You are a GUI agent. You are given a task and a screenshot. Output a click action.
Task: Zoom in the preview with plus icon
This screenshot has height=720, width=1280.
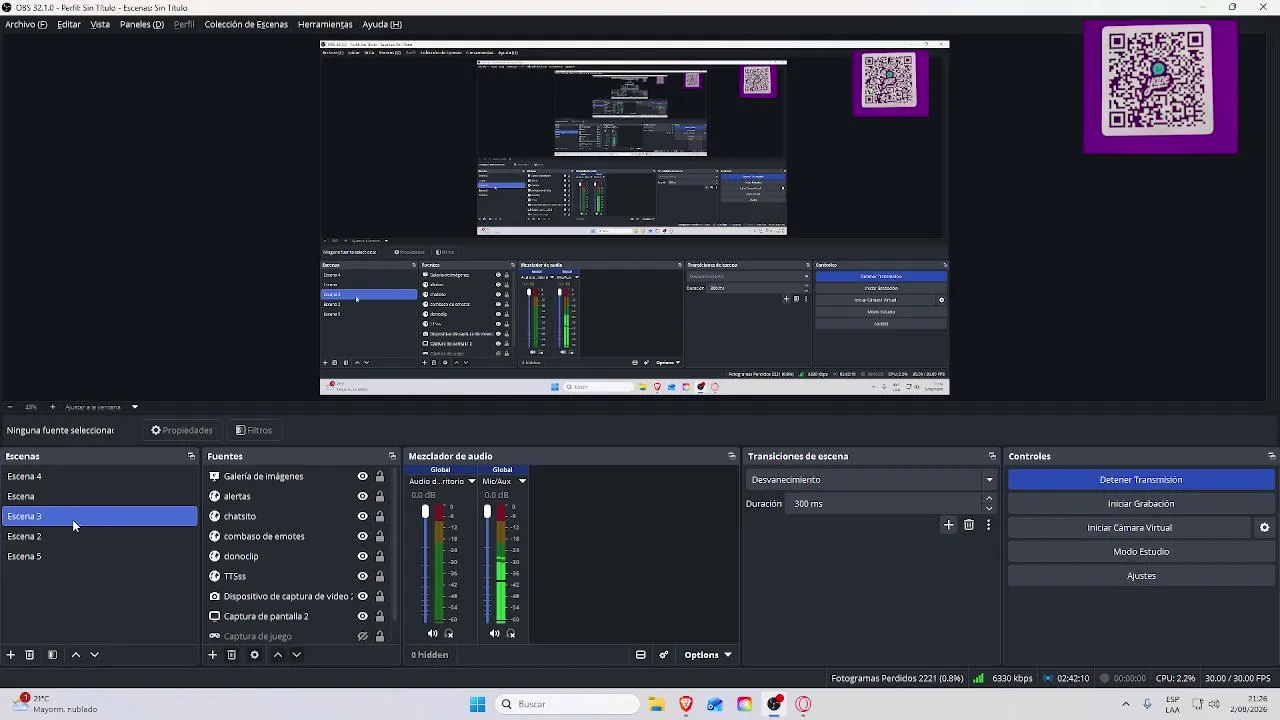tap(53, 407)
